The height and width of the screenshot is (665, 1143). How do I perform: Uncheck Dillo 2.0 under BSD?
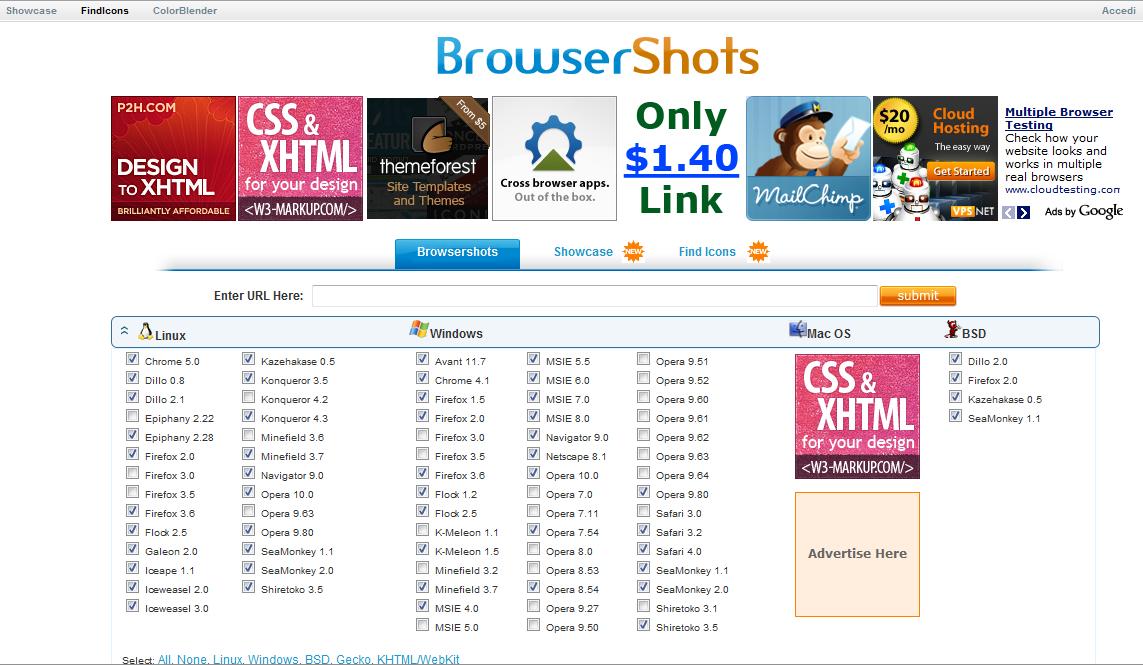coord(956,359)
